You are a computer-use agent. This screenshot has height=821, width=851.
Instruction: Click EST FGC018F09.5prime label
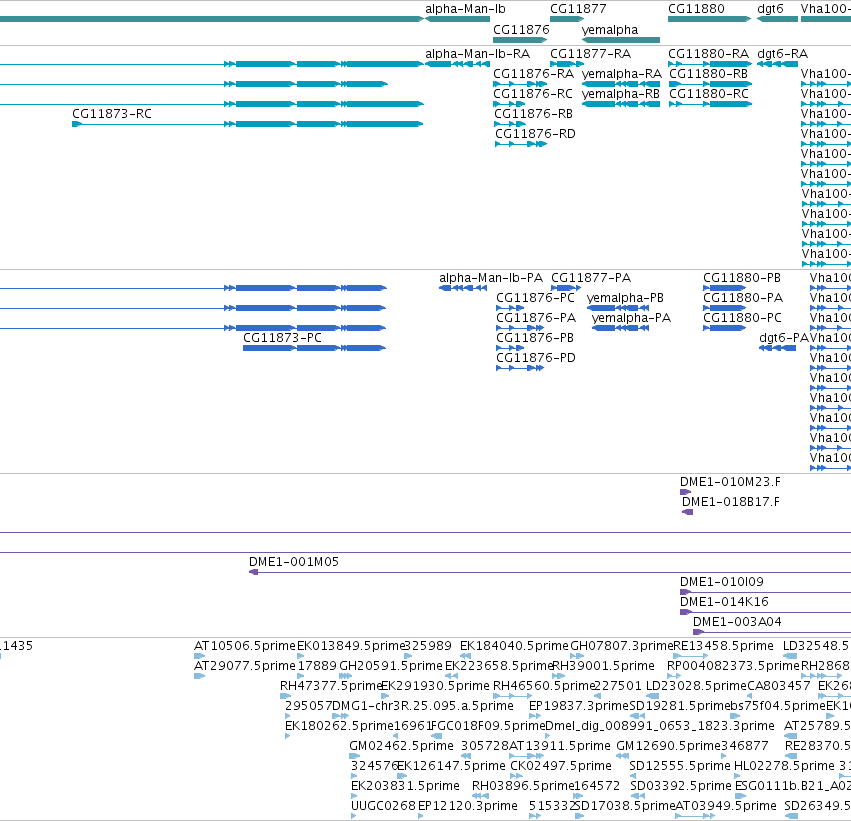pyautogui.click(x=489, y=726)
